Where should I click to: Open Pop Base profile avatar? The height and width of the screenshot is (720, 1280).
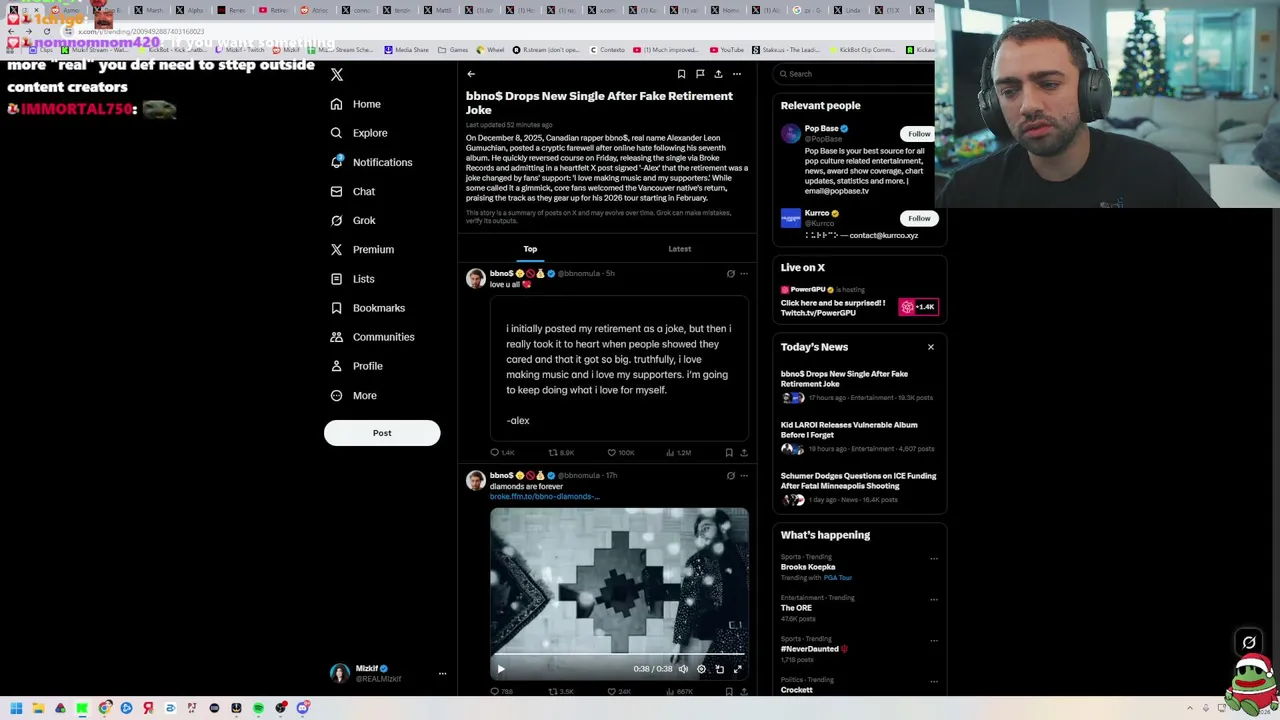point(791,135)
